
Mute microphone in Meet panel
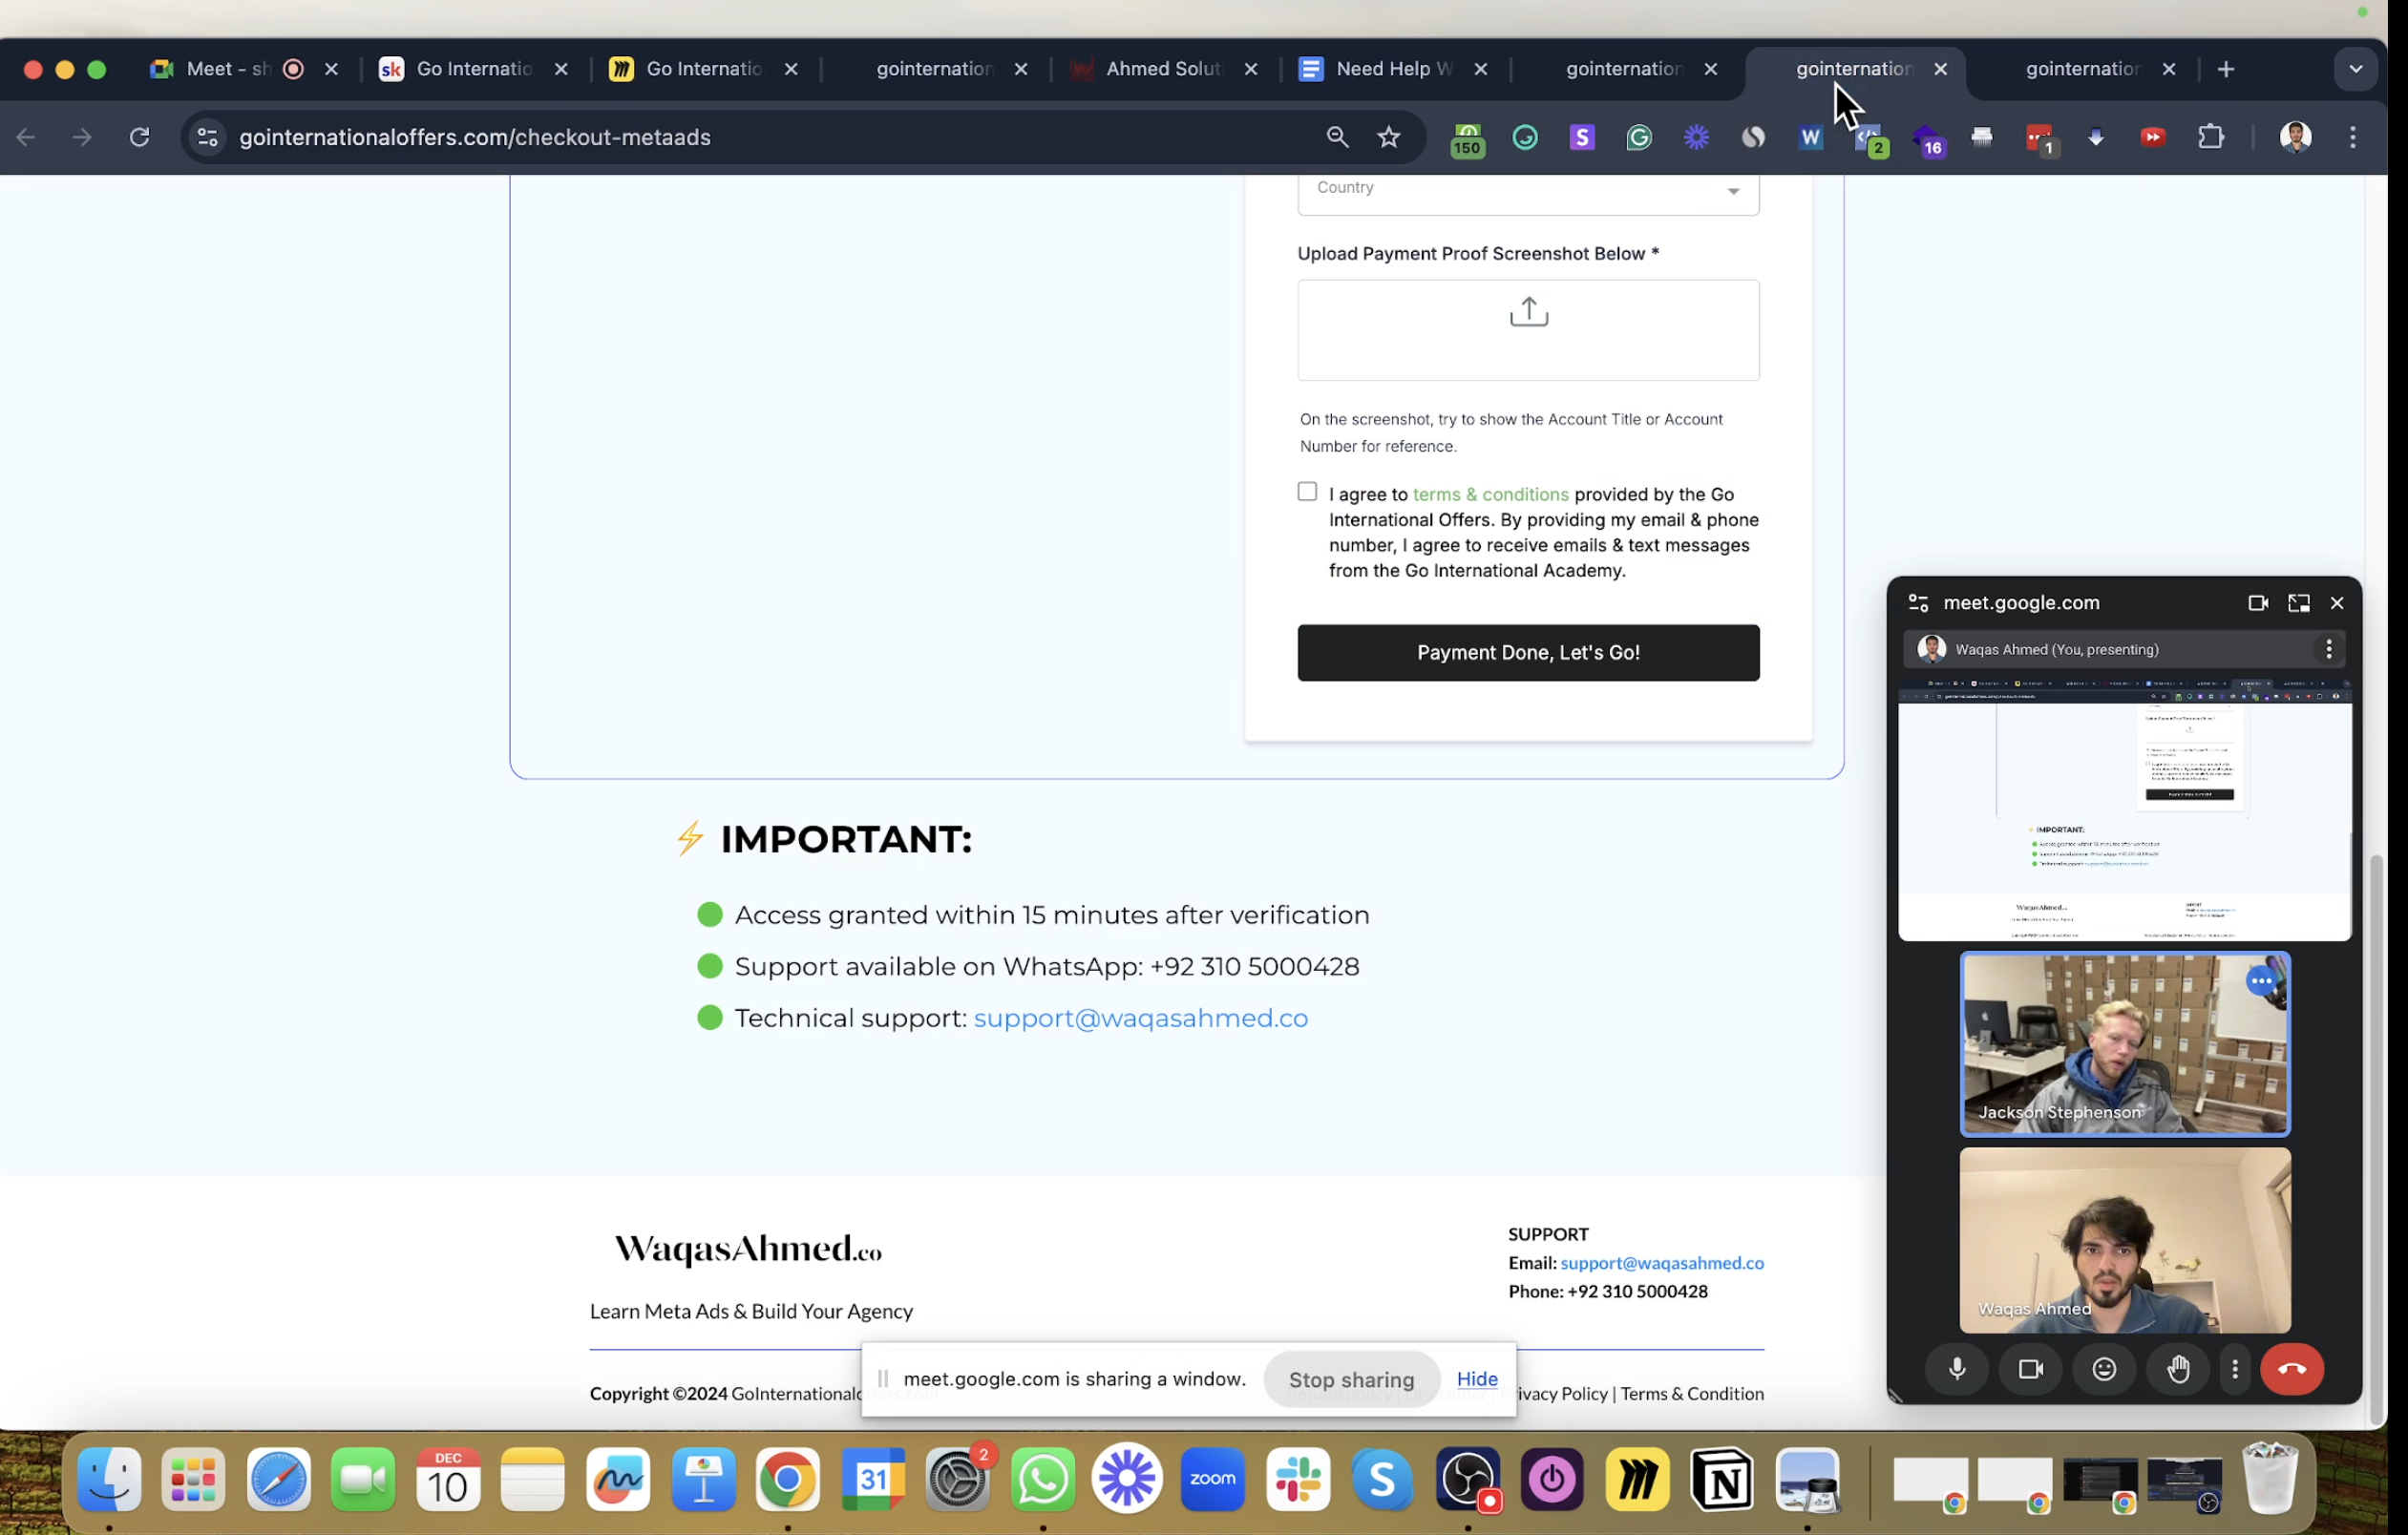pos(1956,1368)
